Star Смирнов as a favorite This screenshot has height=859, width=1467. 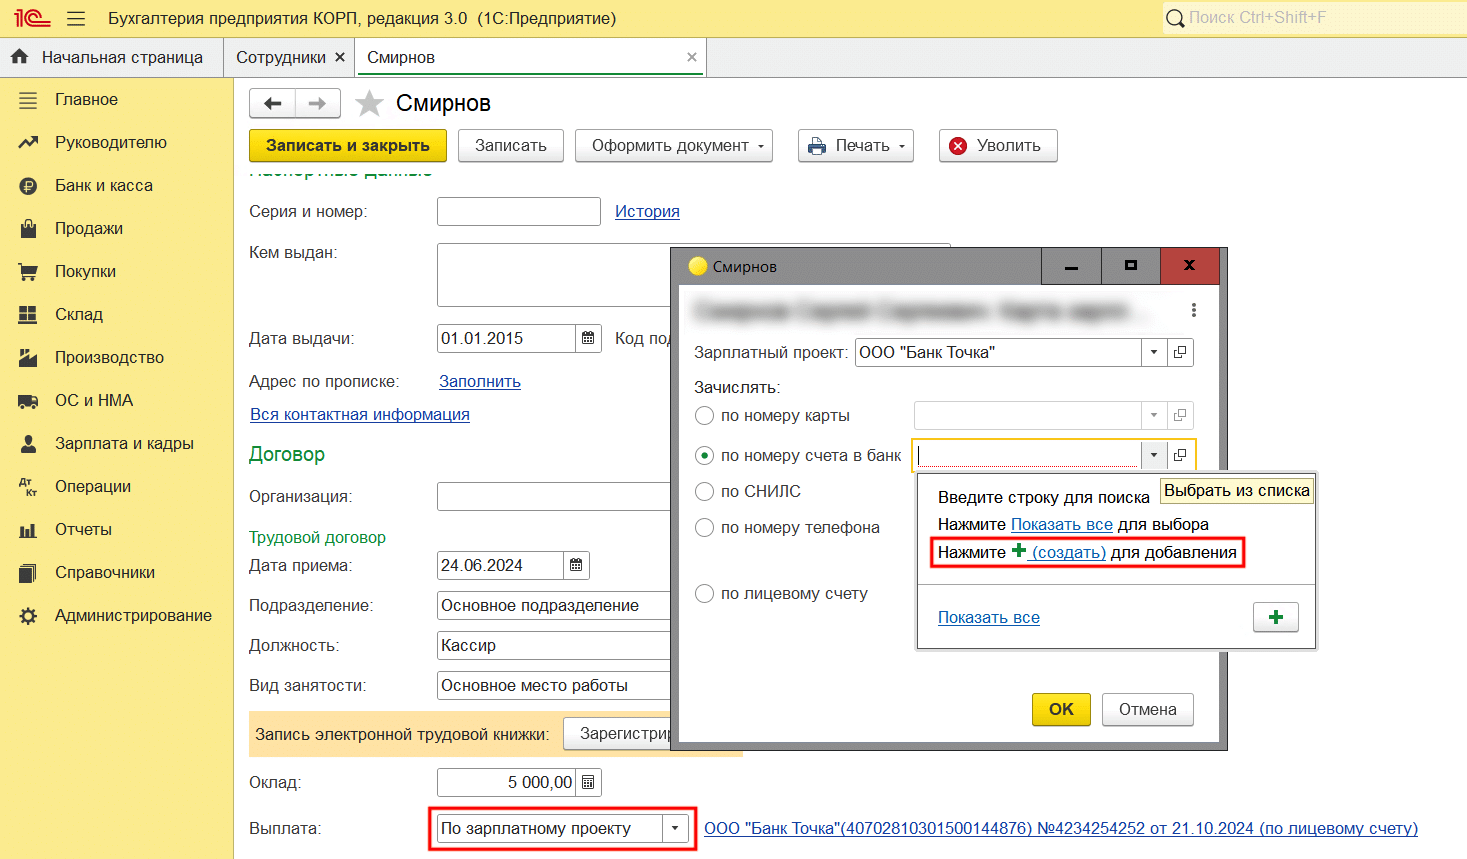coord(369,103)
